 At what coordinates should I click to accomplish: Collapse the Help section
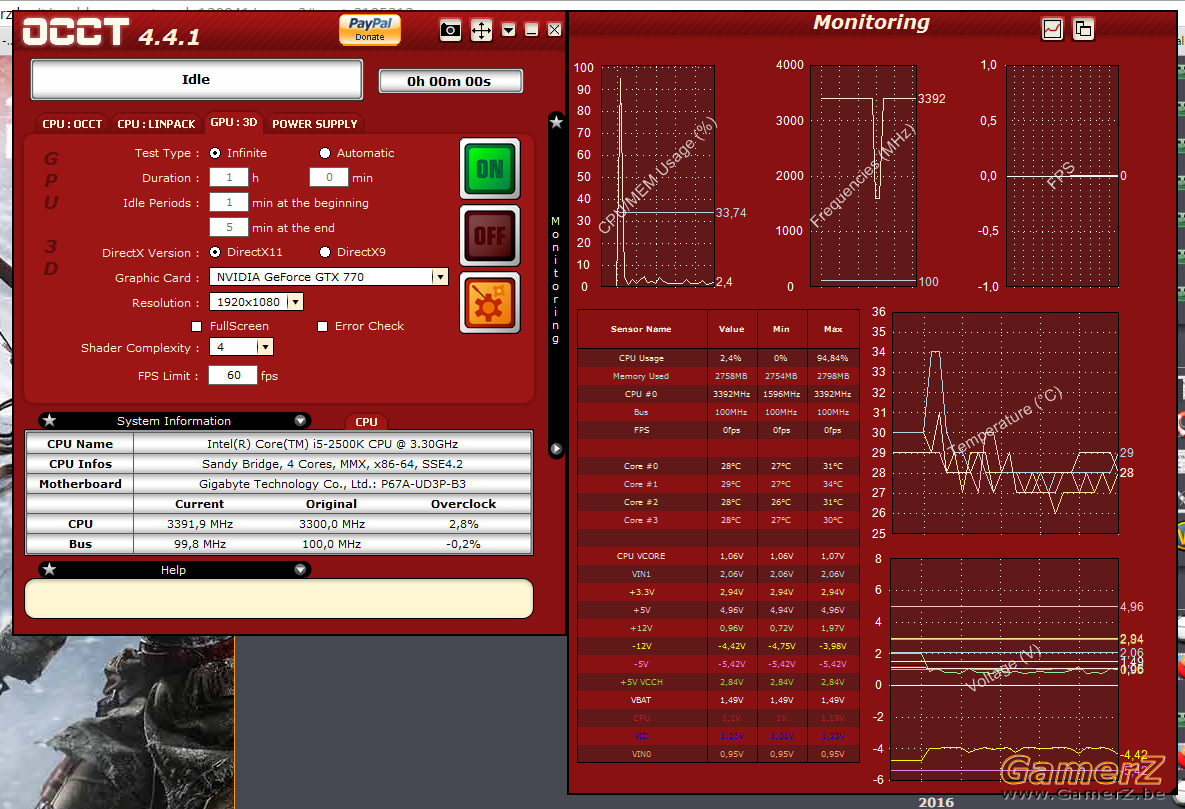[x=300, y=569]
